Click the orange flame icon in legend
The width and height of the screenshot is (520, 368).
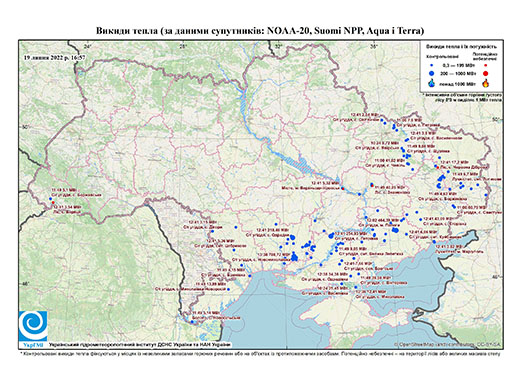pyautogui.click(x=485, y=83)
